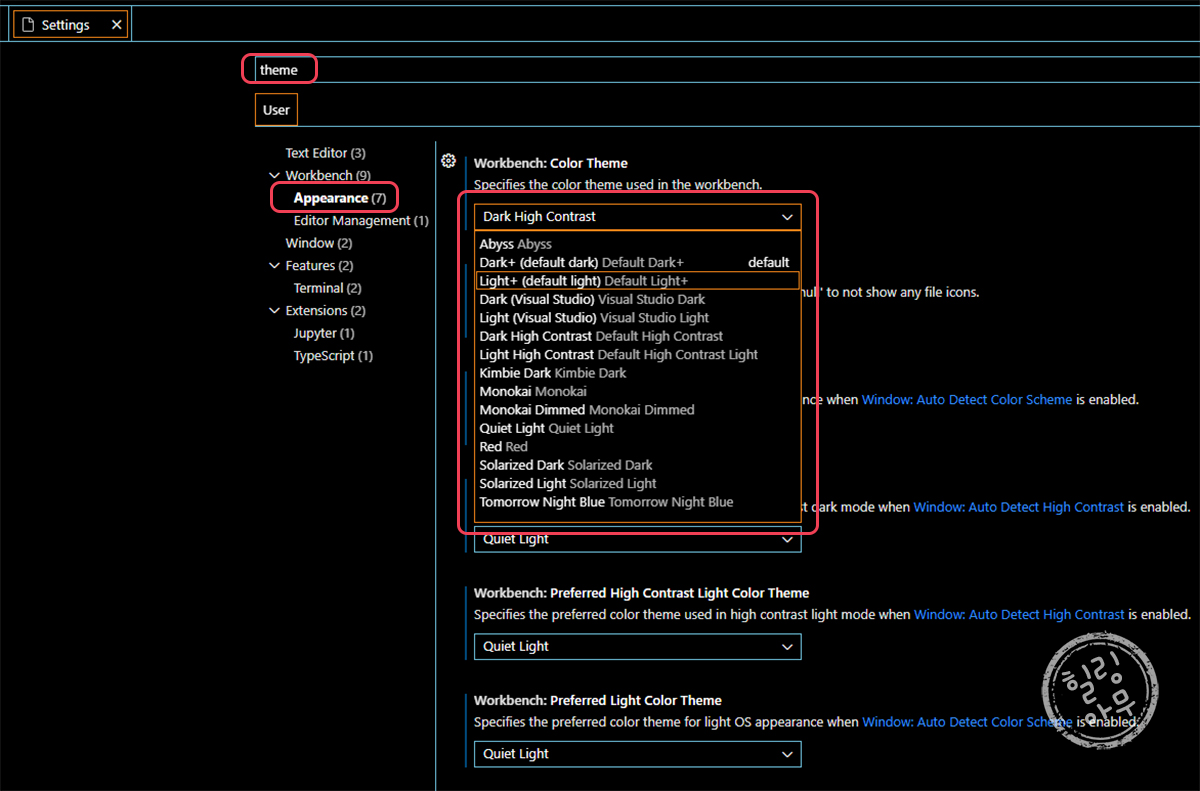Choose Light High Contrast theme option

[638, 354]
